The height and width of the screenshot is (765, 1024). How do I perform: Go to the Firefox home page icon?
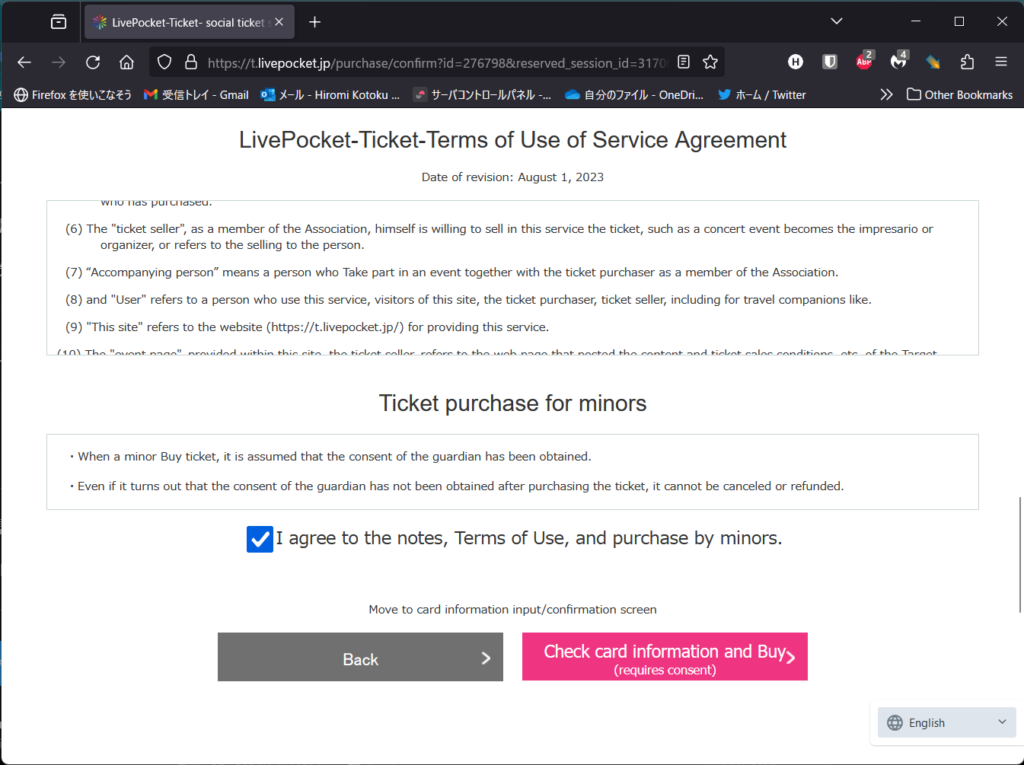click(126, 62)
